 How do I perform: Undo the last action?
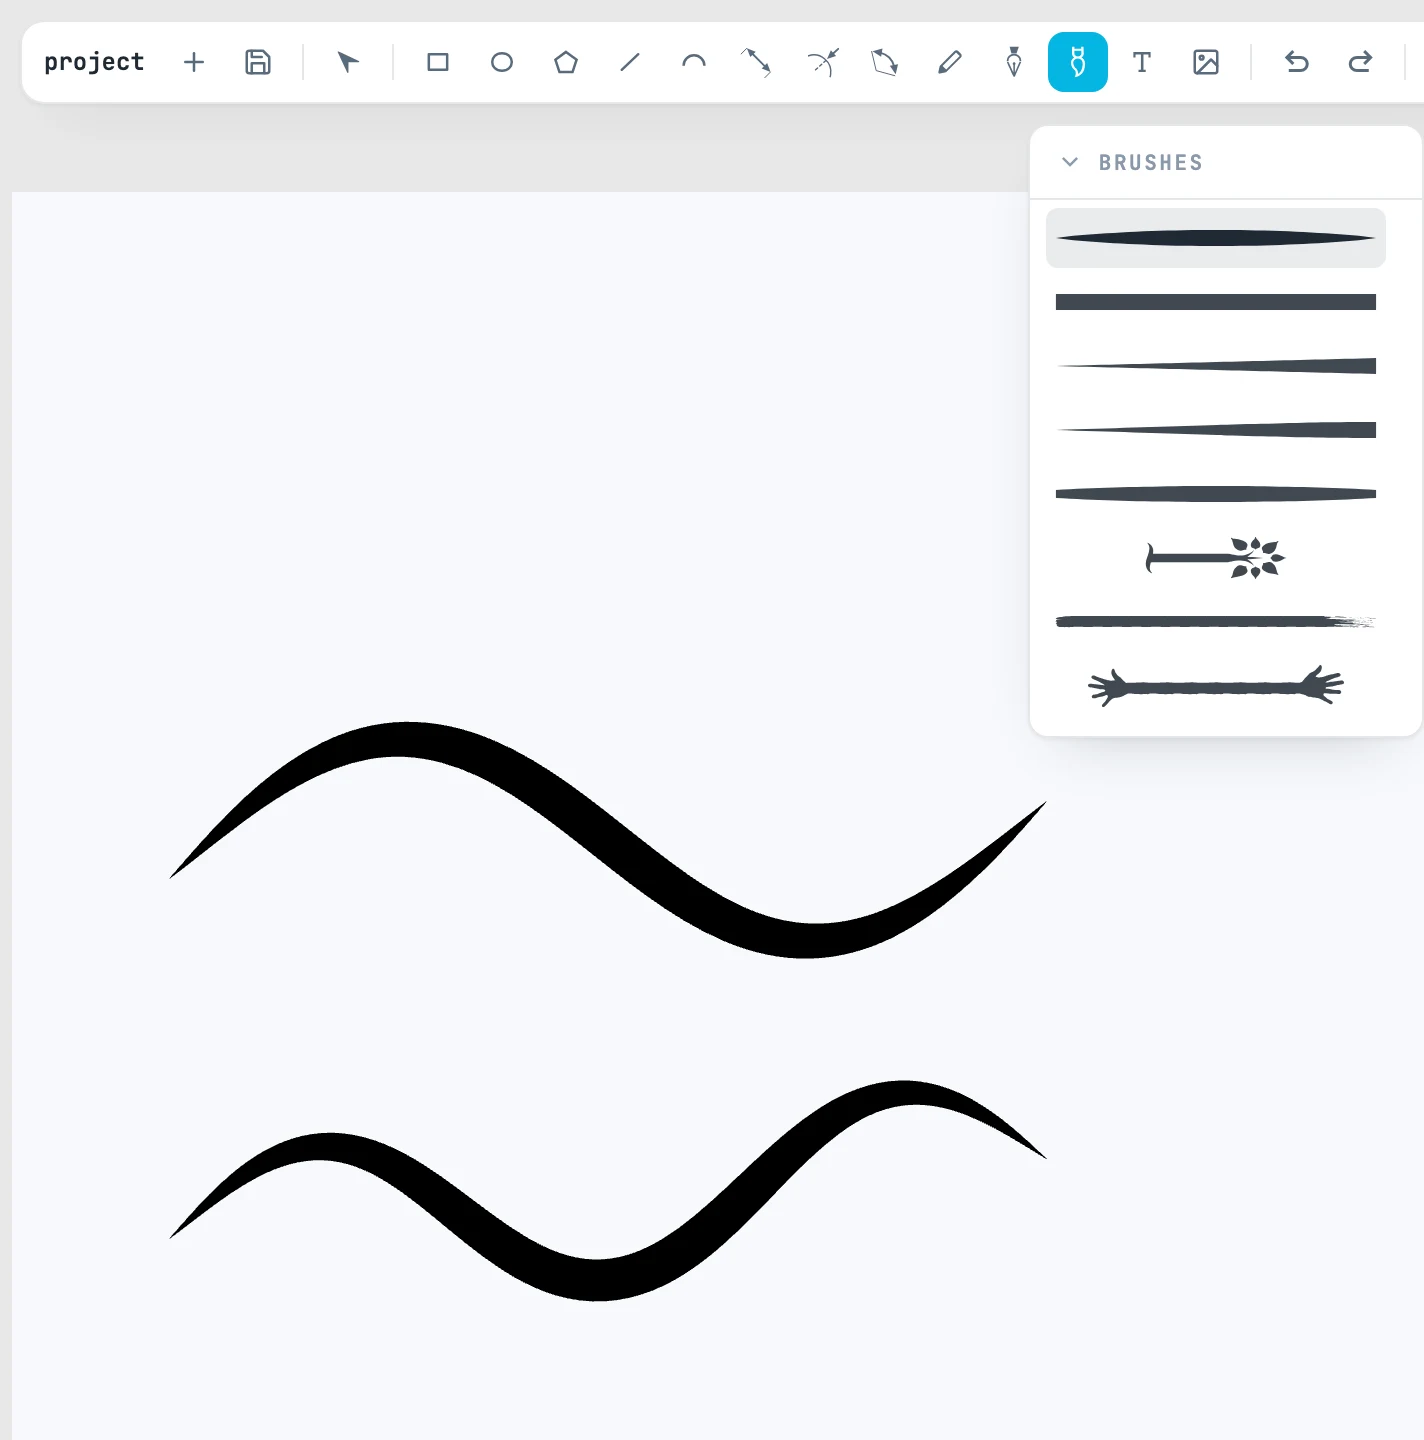(1297, 62)
